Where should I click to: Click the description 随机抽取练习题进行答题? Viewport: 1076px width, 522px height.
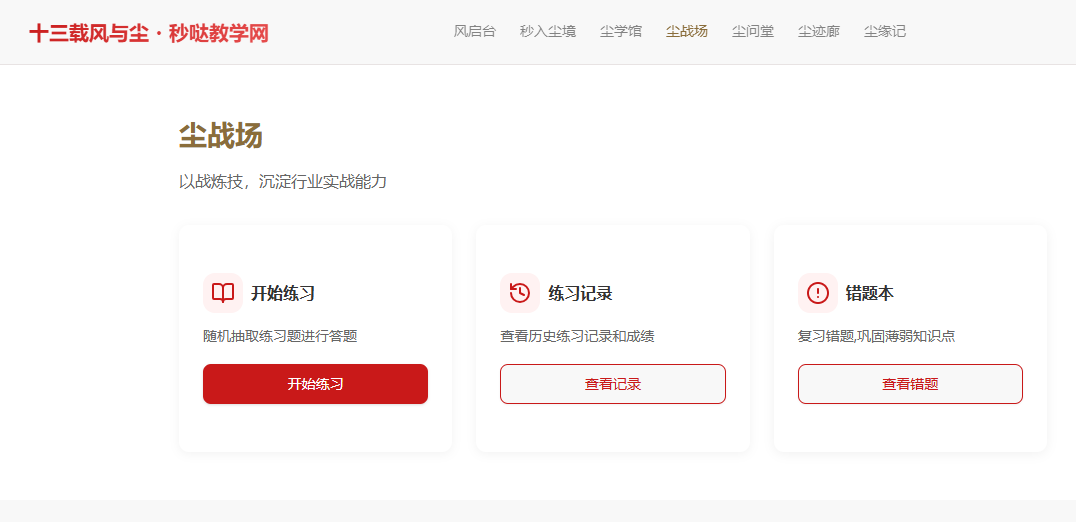(280, 336)
